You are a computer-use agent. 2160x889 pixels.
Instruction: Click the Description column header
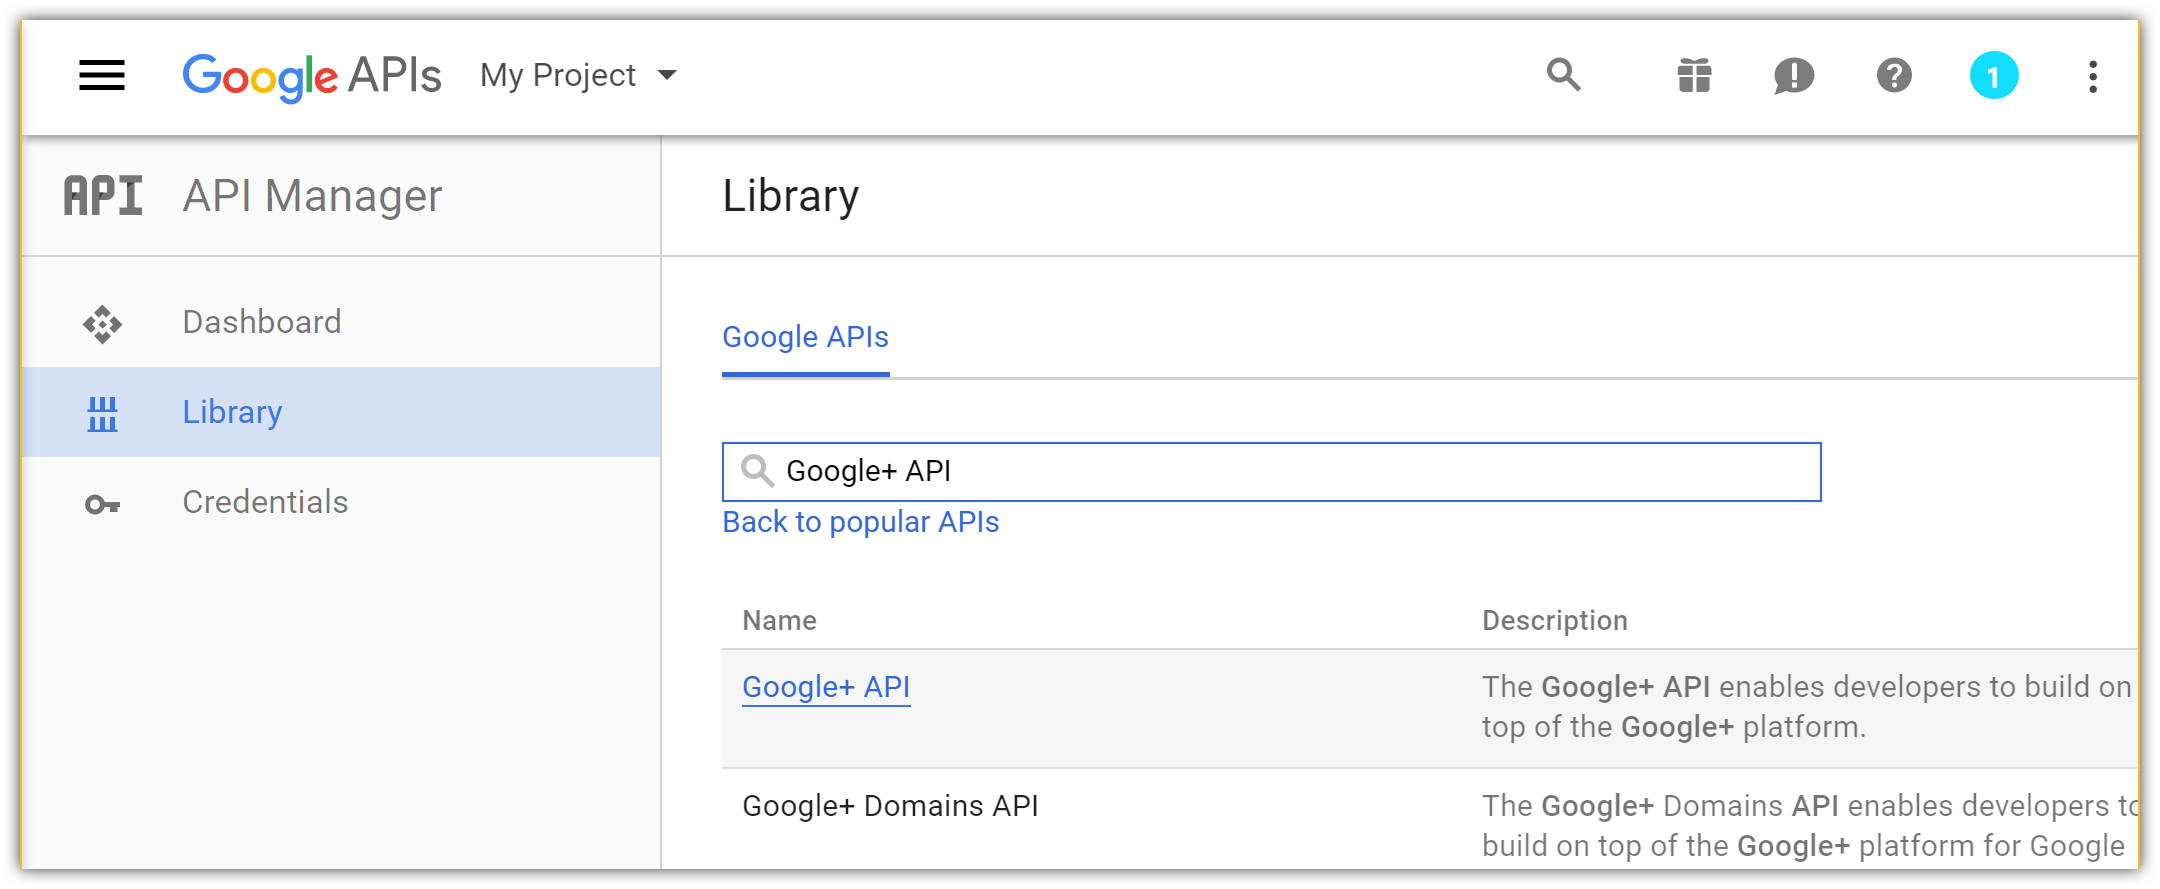[x=1554, y=620]
